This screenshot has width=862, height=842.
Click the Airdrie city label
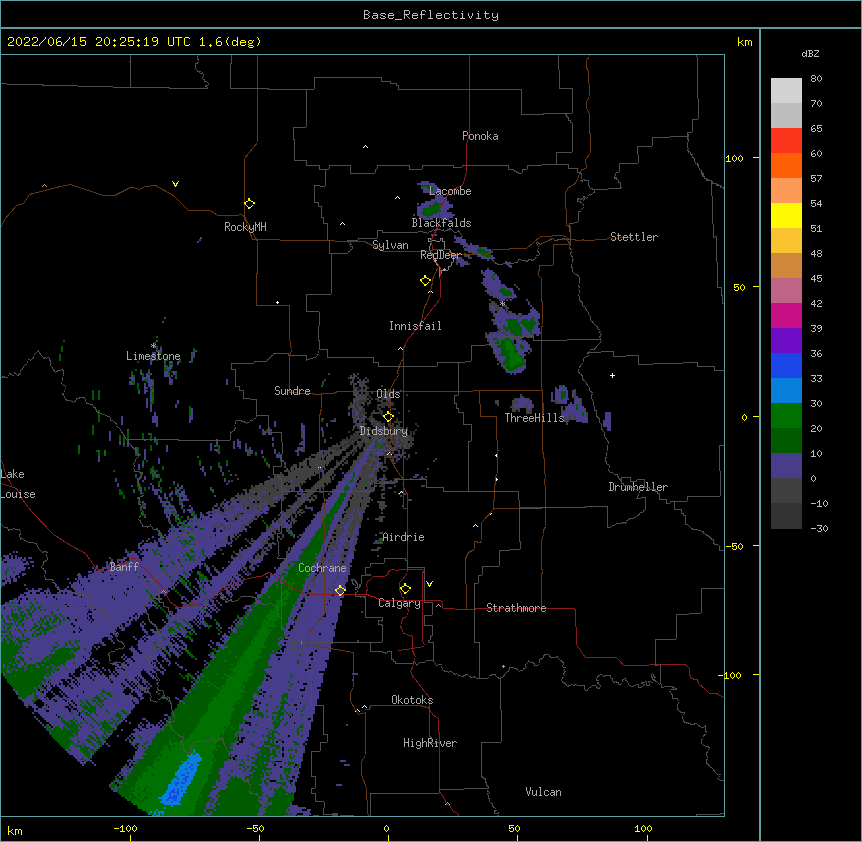click(403, 537)
